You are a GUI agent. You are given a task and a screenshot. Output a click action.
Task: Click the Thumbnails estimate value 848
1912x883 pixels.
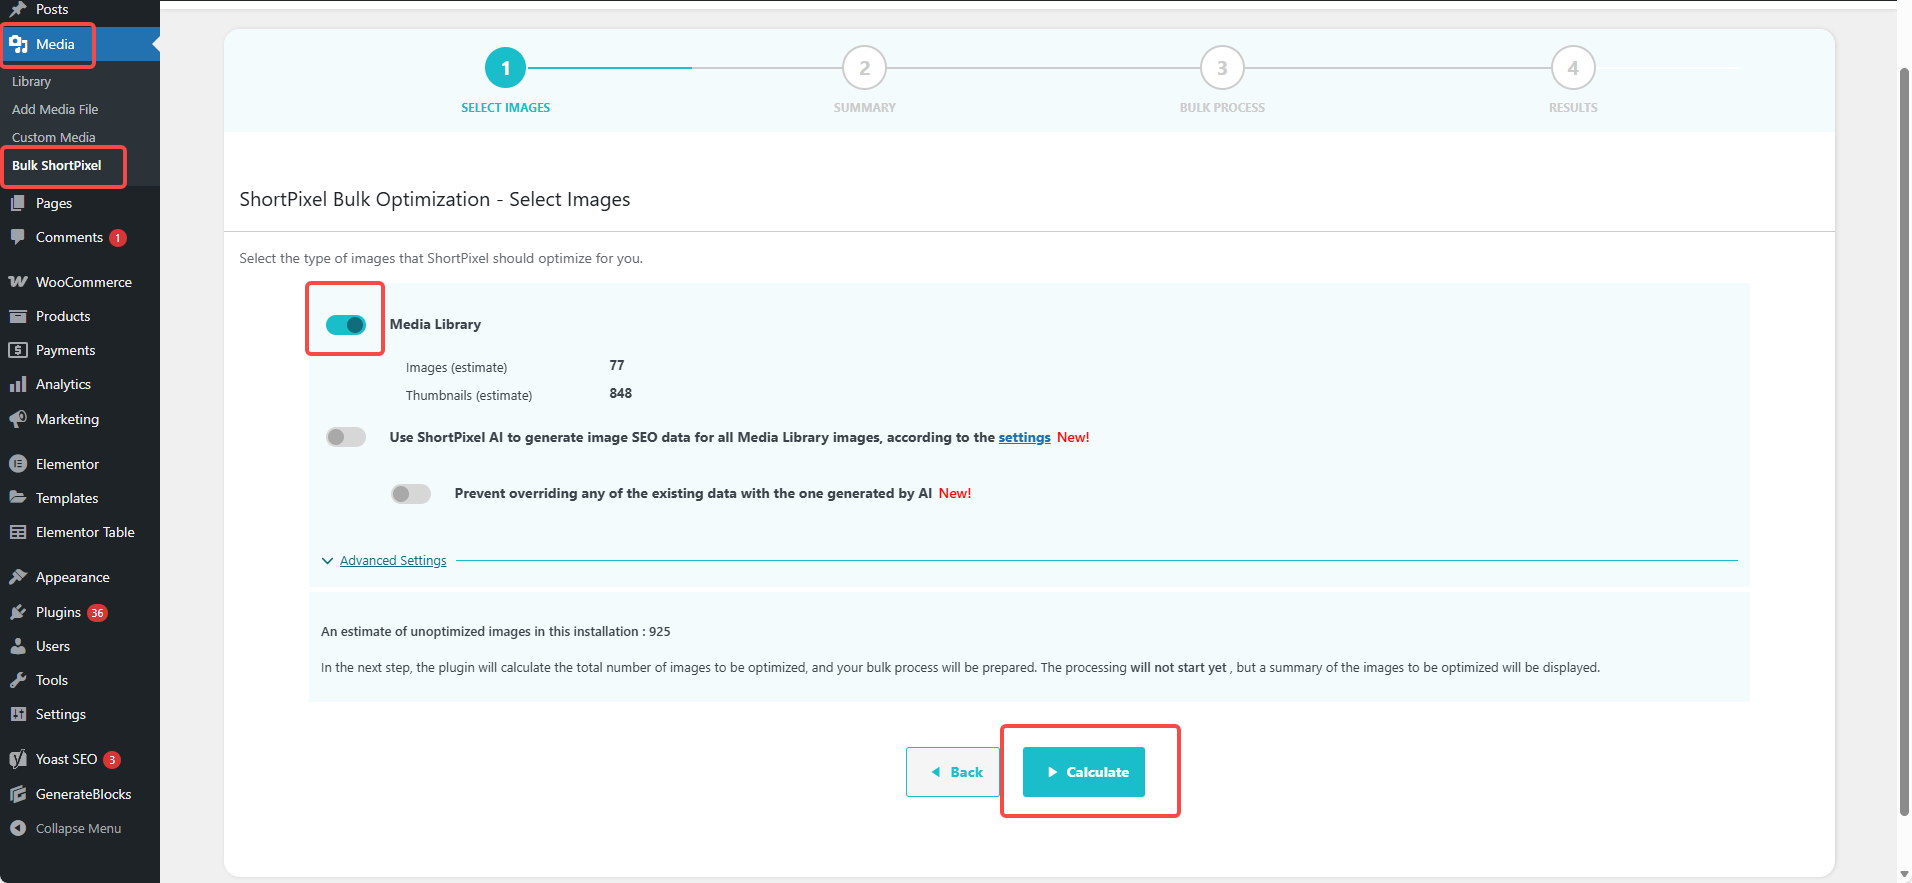621,394
